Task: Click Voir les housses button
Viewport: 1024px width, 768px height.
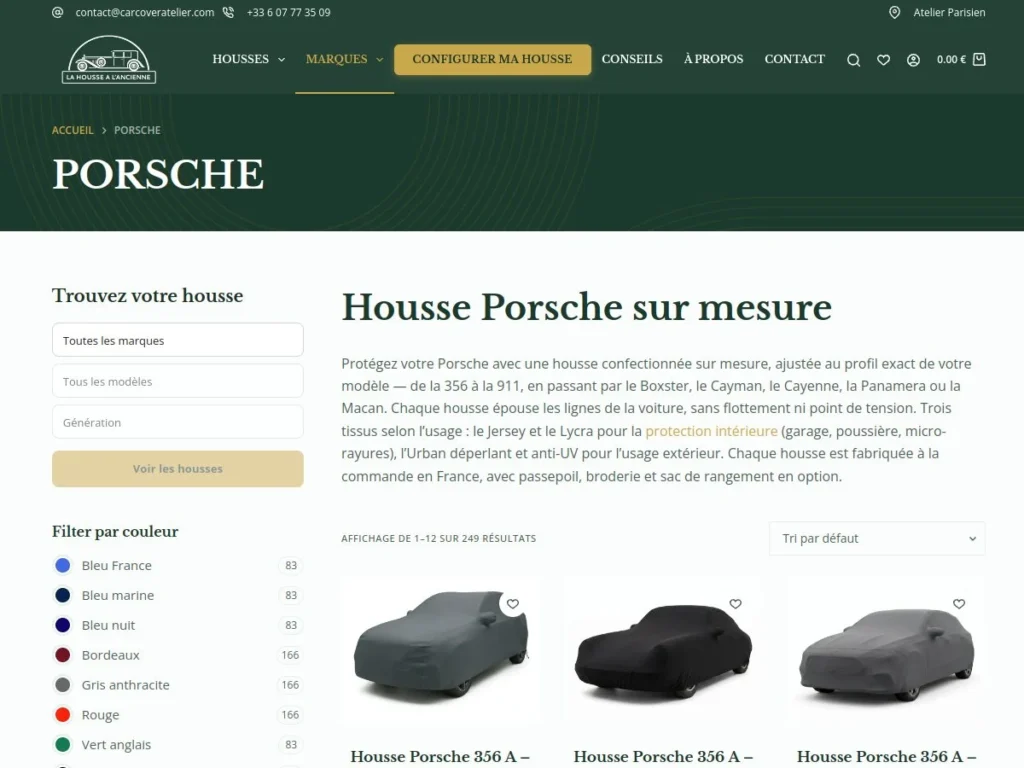Action: coord(178,469)
